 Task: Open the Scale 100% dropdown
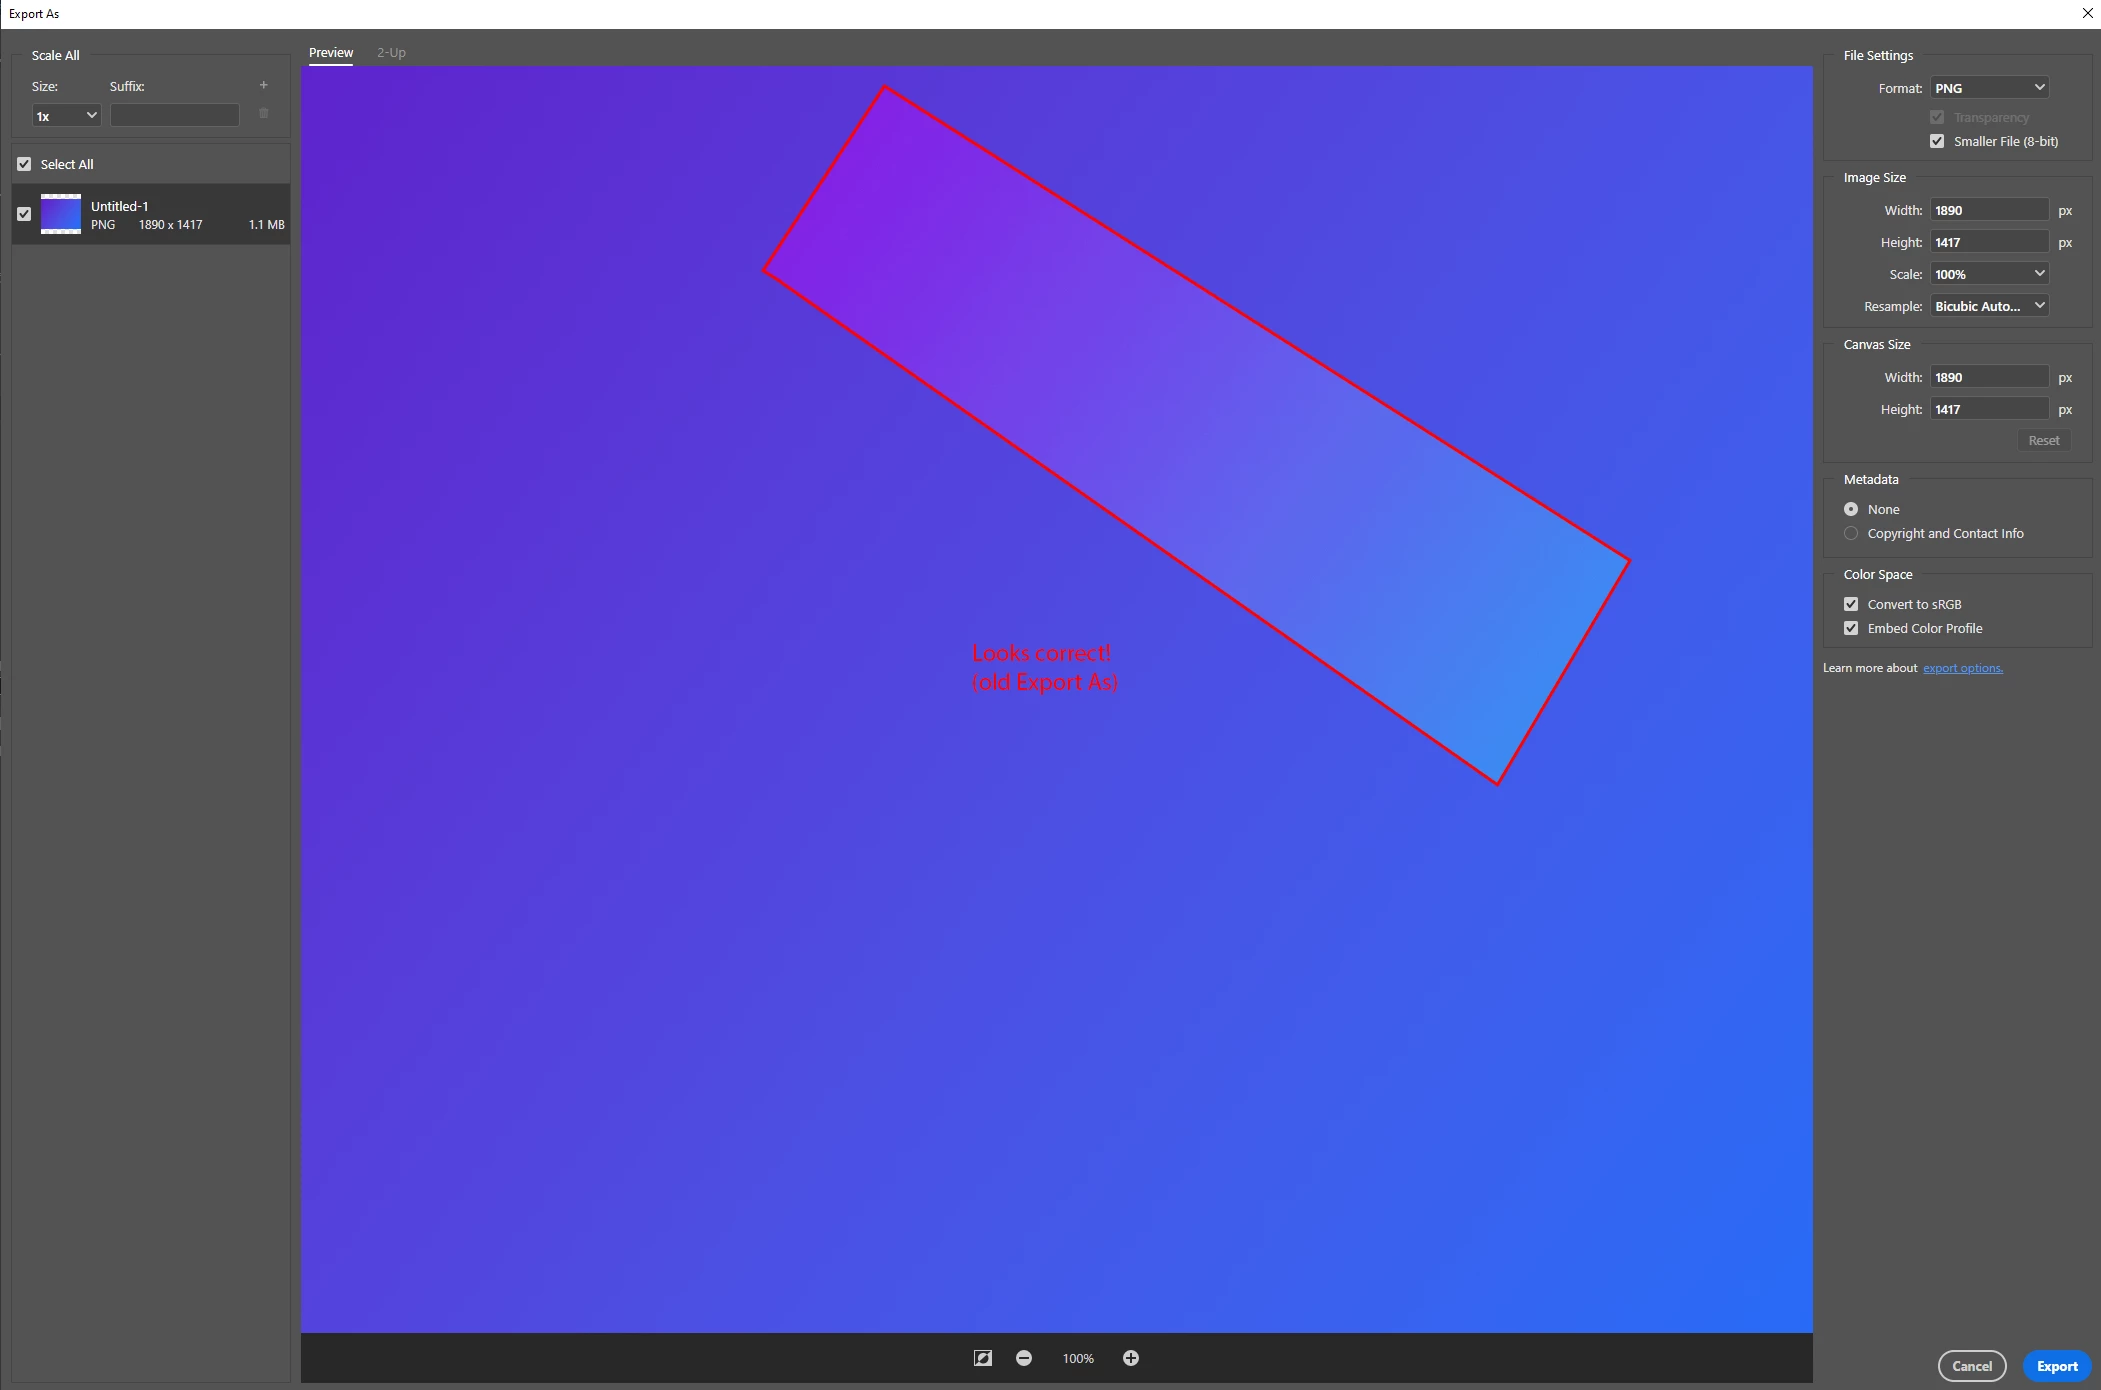[1989, 274]
